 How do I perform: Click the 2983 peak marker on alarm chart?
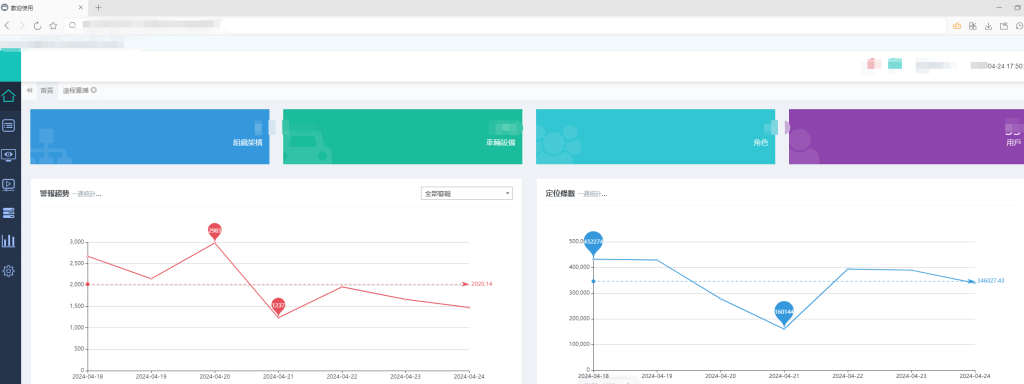coord(215,231)
